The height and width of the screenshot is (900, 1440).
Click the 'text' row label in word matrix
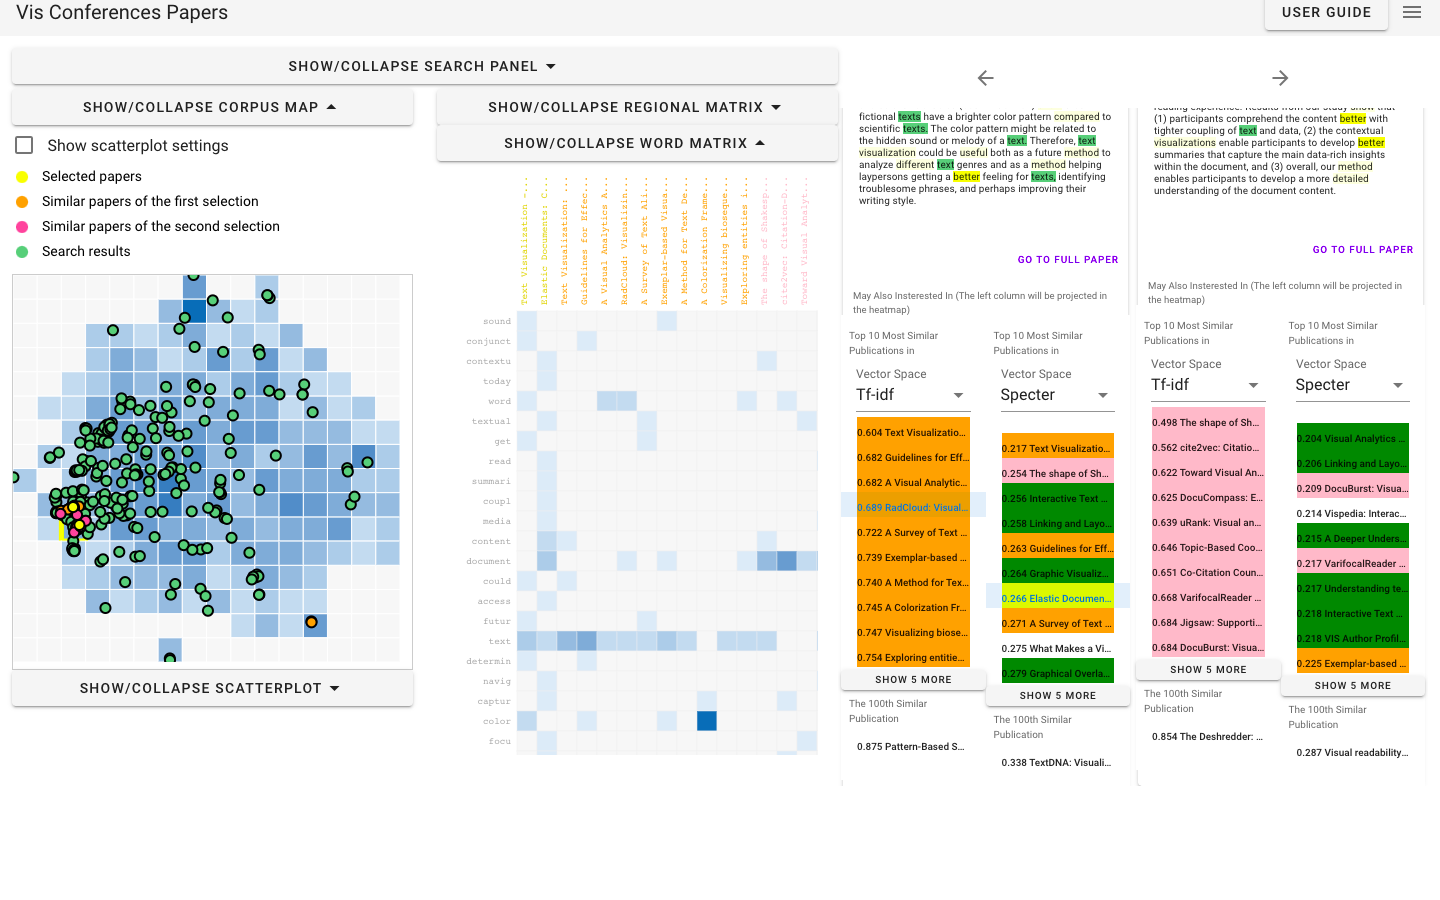coord(499,642)
